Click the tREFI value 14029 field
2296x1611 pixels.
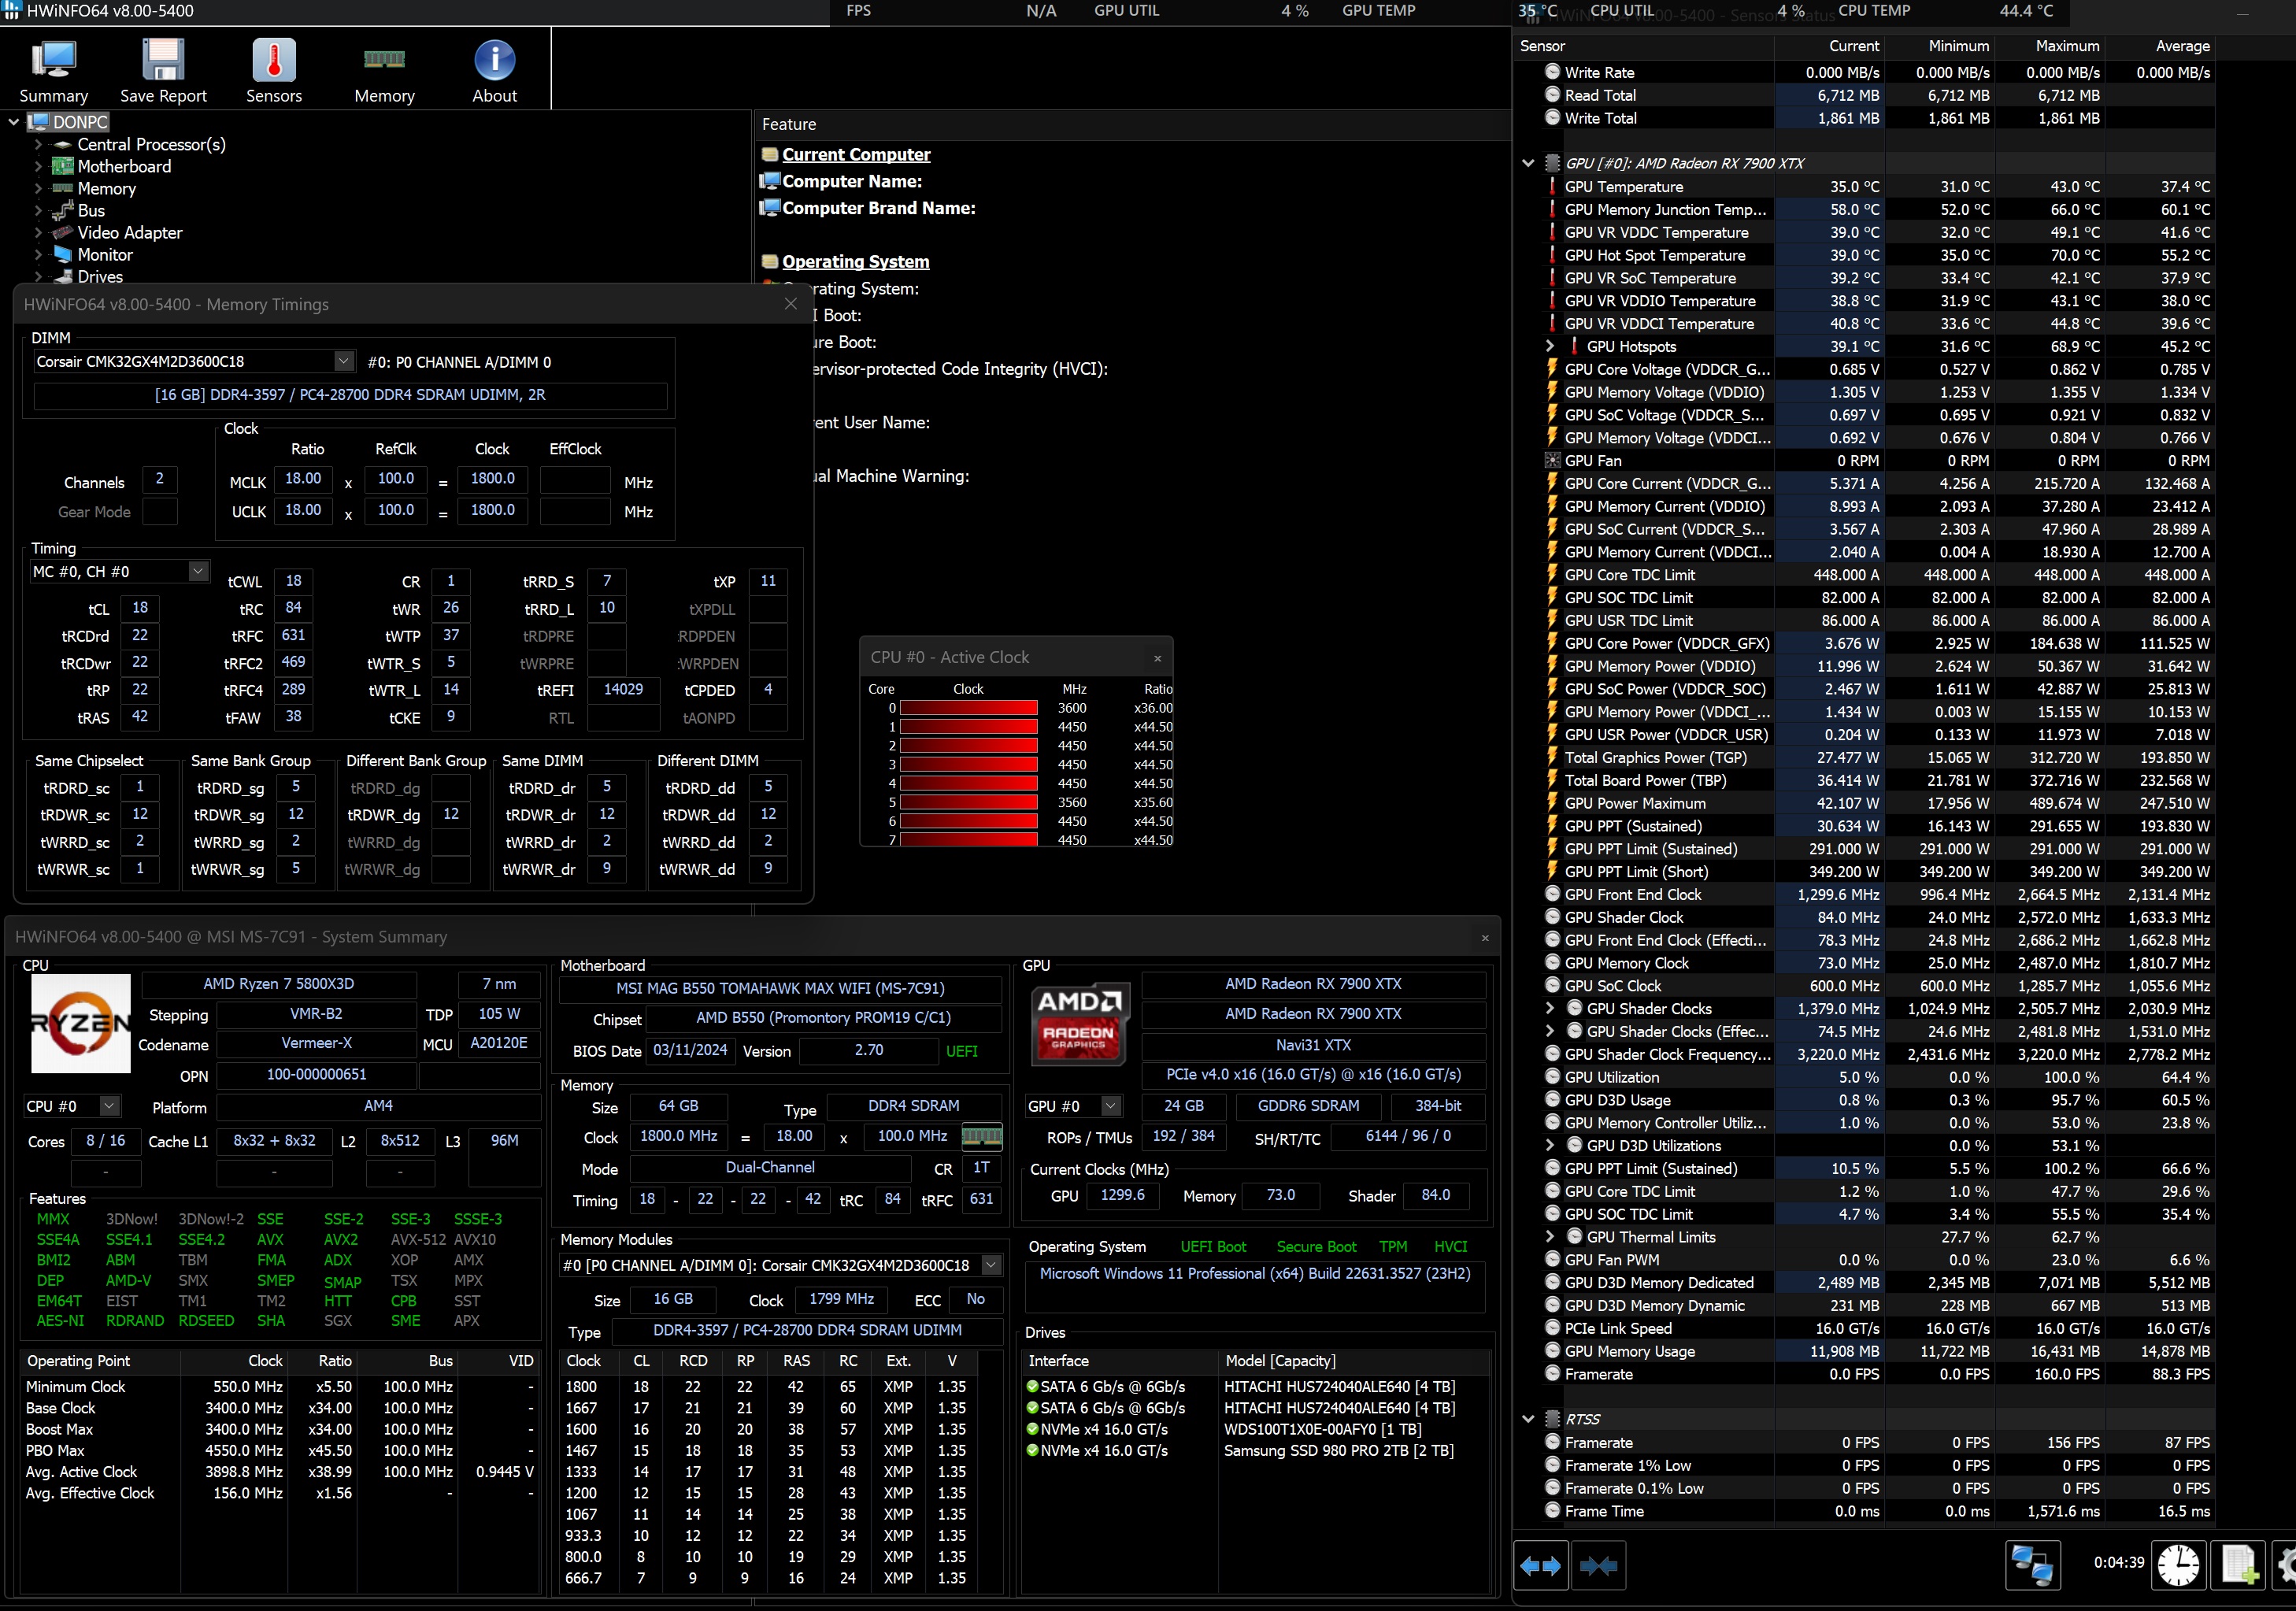623,689
